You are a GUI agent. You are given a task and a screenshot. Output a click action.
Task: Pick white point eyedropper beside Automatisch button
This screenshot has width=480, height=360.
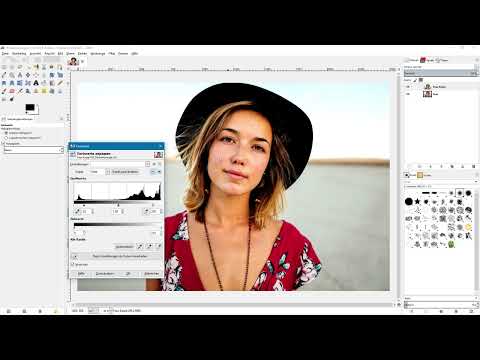(x=159, y=247)
